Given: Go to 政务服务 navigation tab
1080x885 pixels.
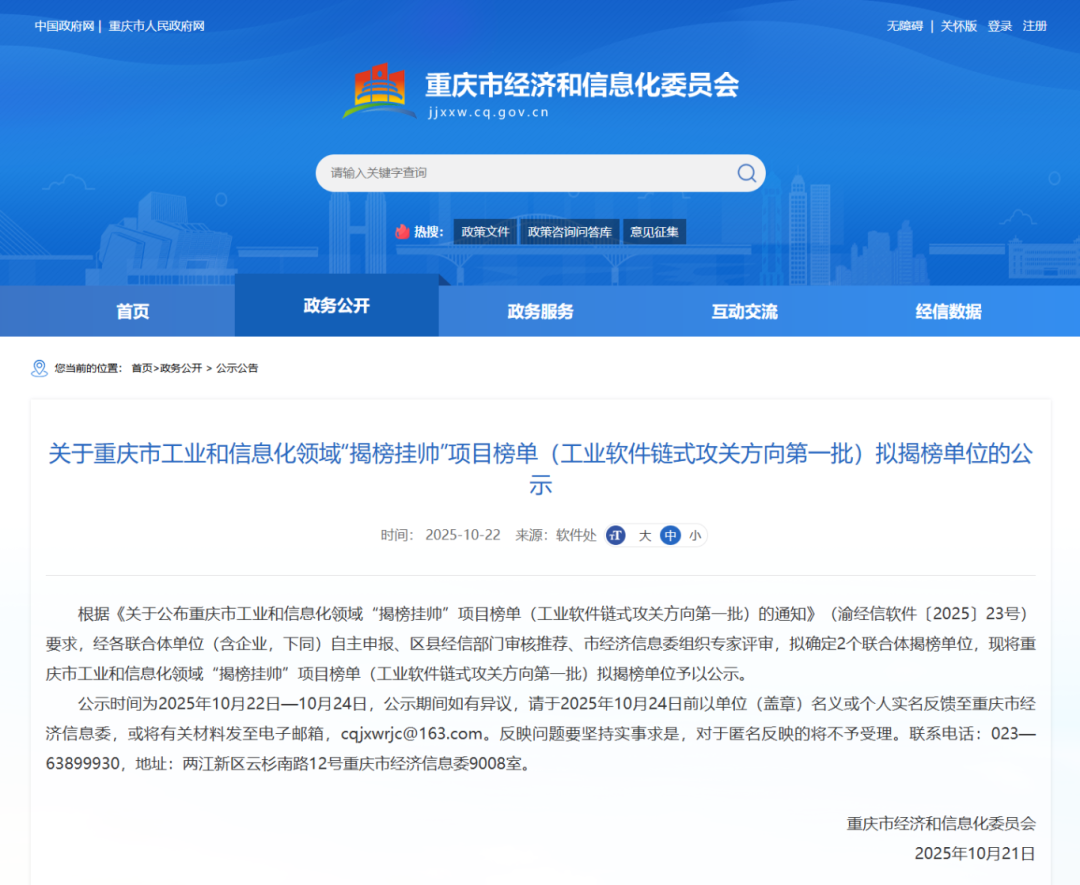Looking at the screenshot, I should [x=540, y=312].
